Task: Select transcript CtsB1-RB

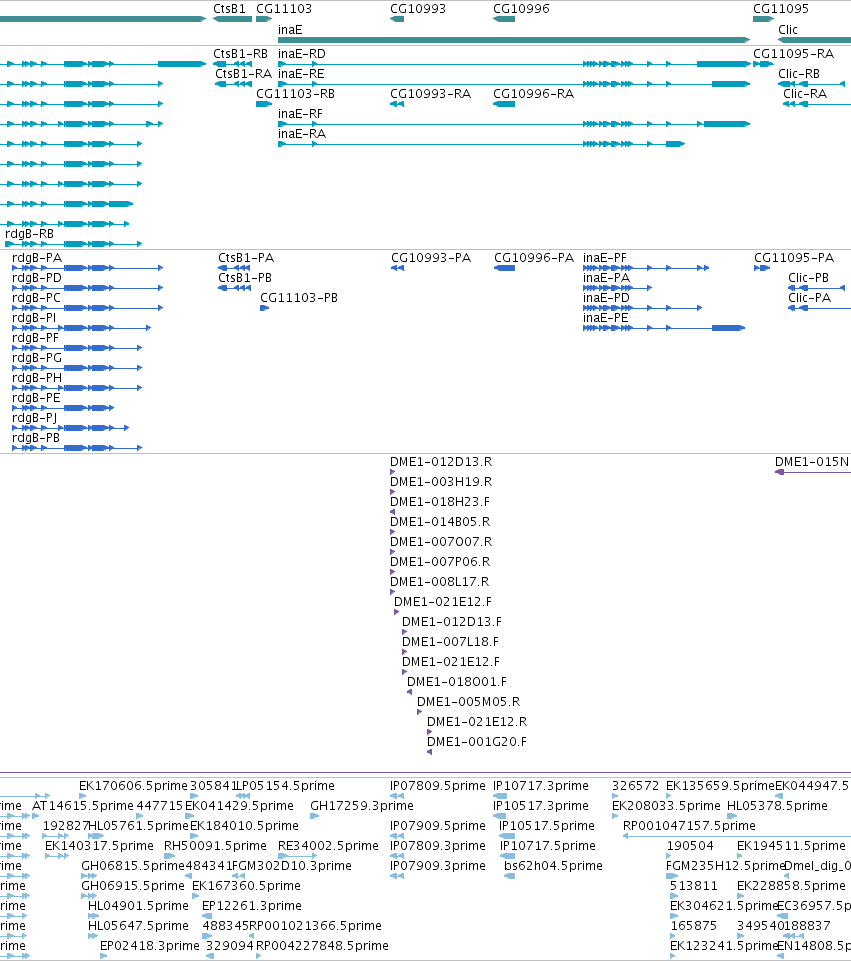Action: (x=240, y=54)
